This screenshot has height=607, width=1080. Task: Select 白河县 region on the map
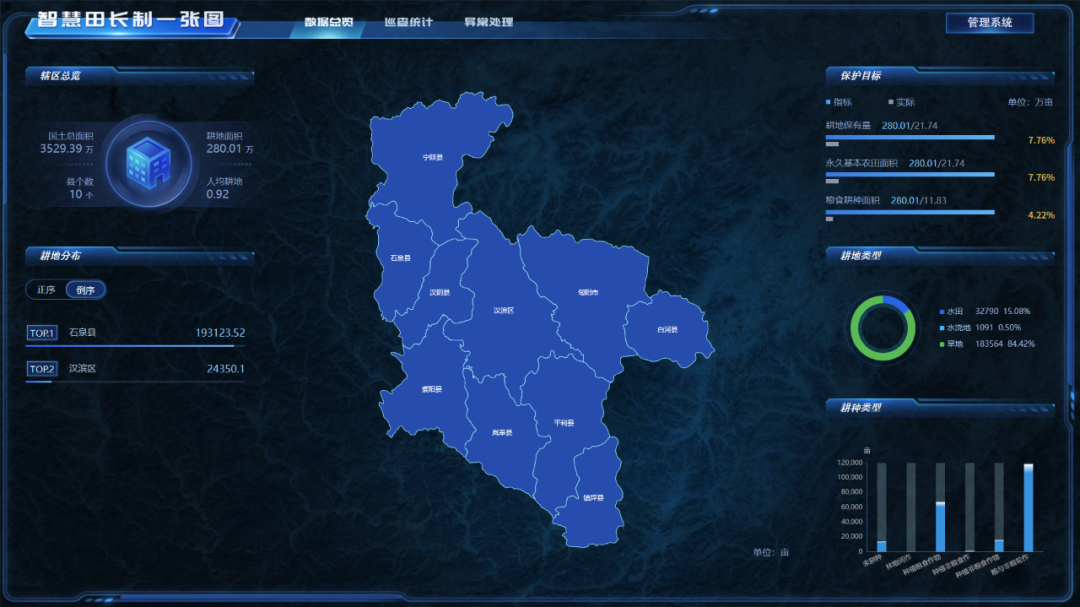pyautogui.click(x=667, y=329)
